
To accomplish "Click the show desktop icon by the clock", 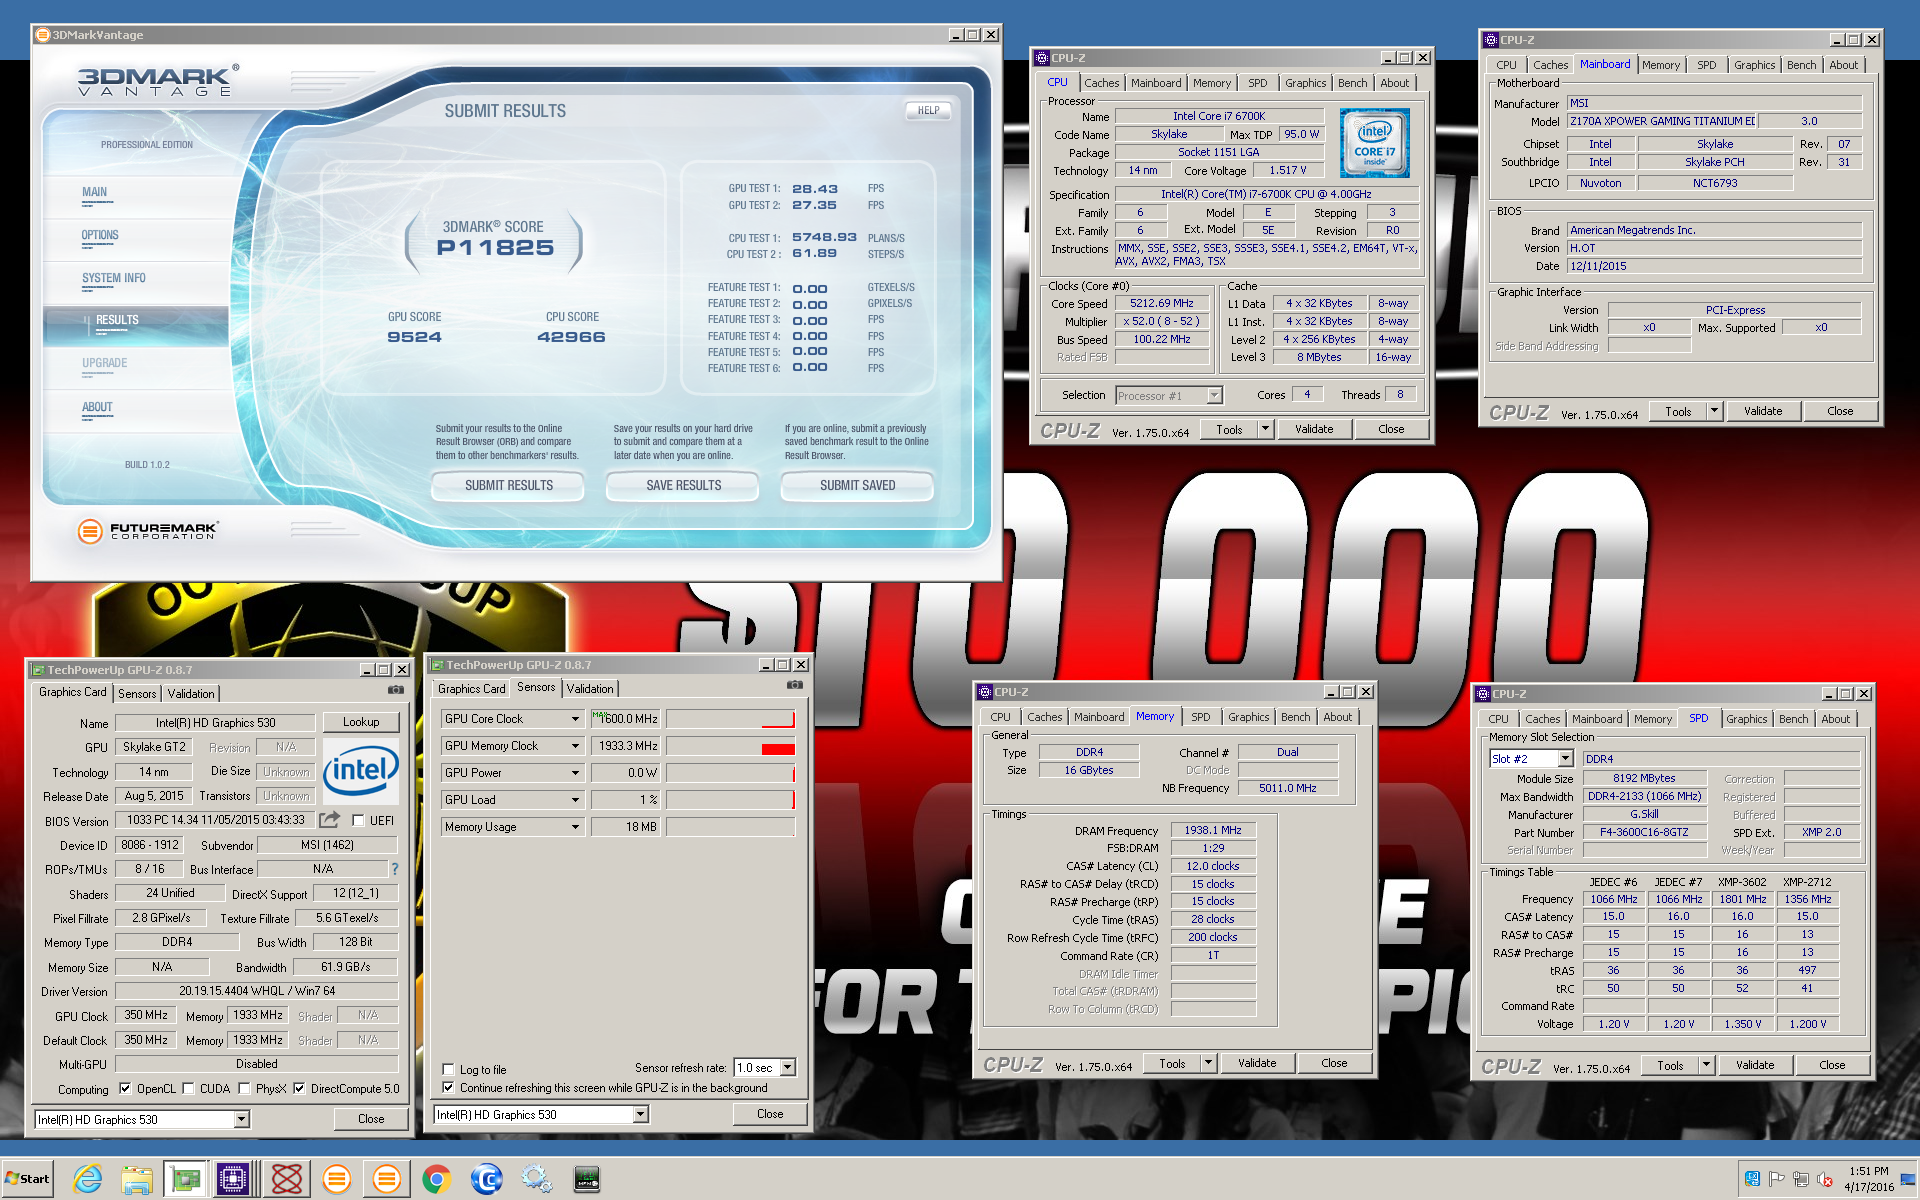I will pos(1908,1180).
